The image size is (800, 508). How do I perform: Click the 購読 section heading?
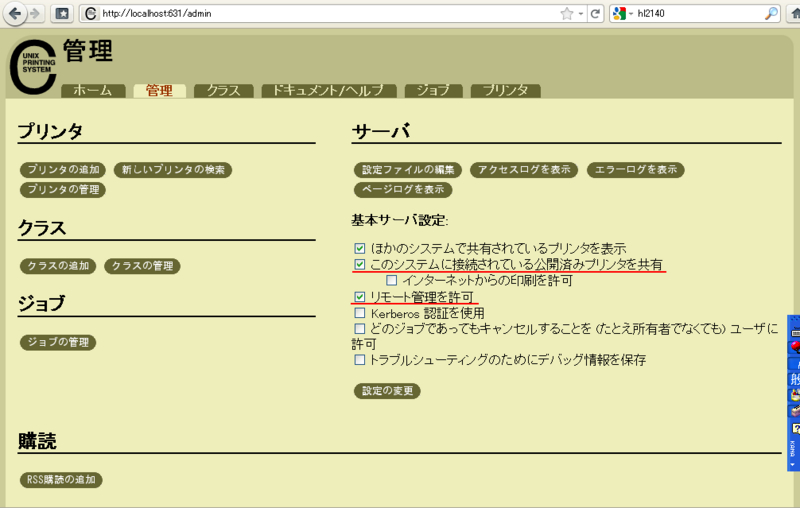click(x=37, y=441)
